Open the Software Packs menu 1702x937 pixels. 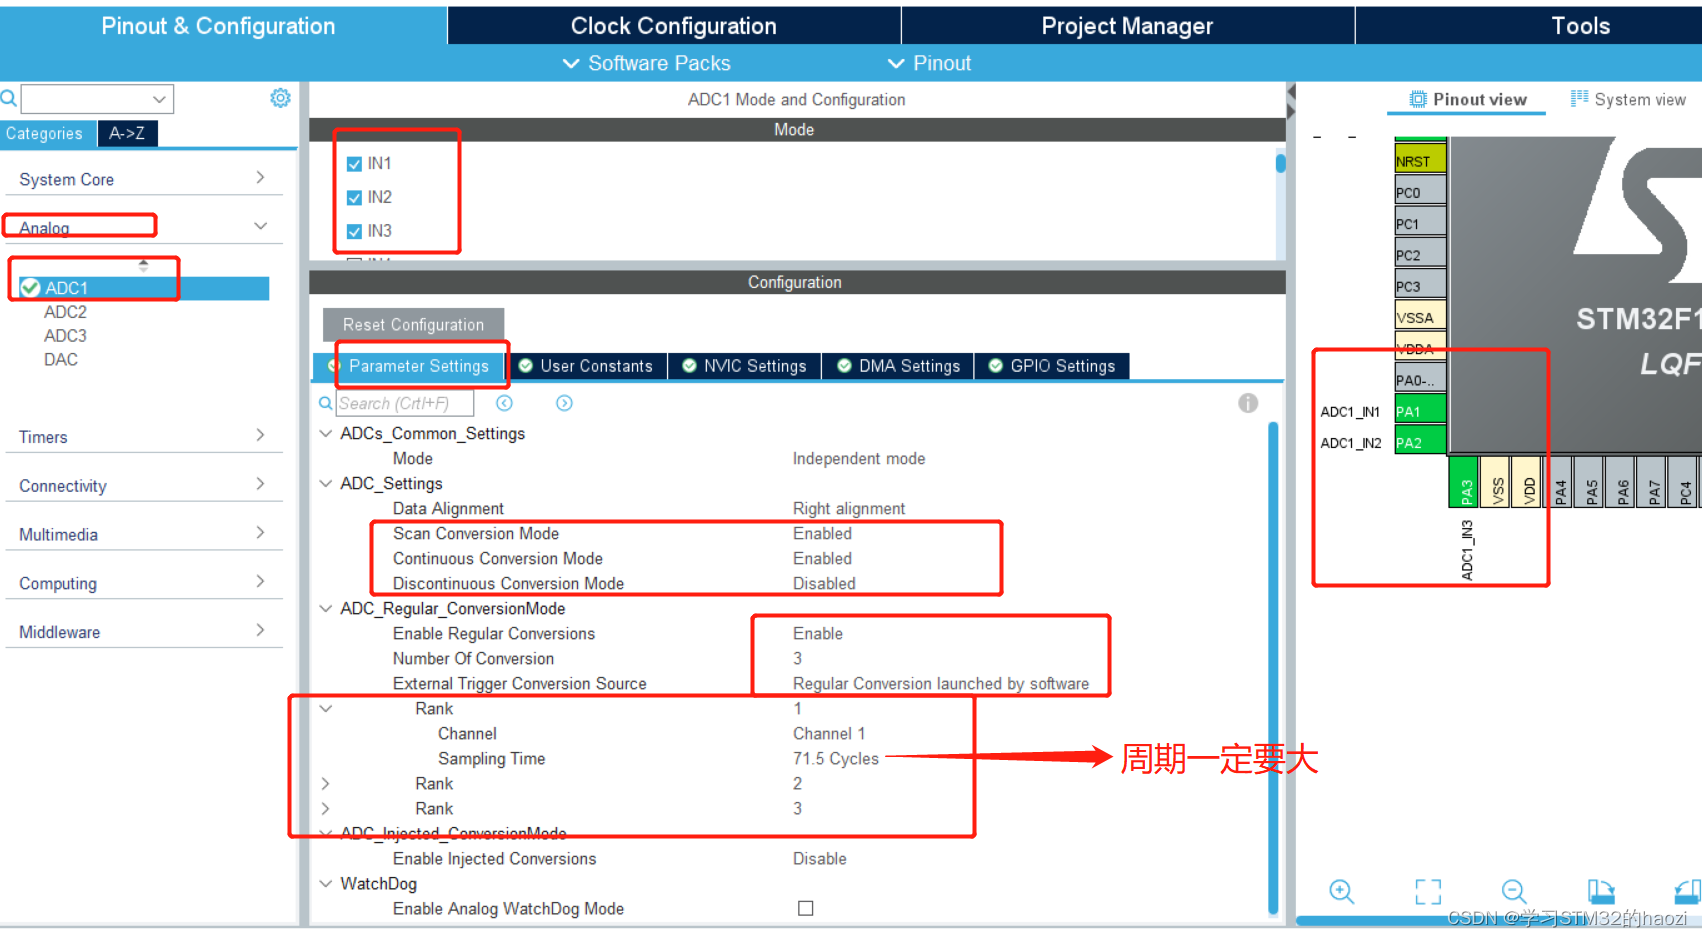646,63
